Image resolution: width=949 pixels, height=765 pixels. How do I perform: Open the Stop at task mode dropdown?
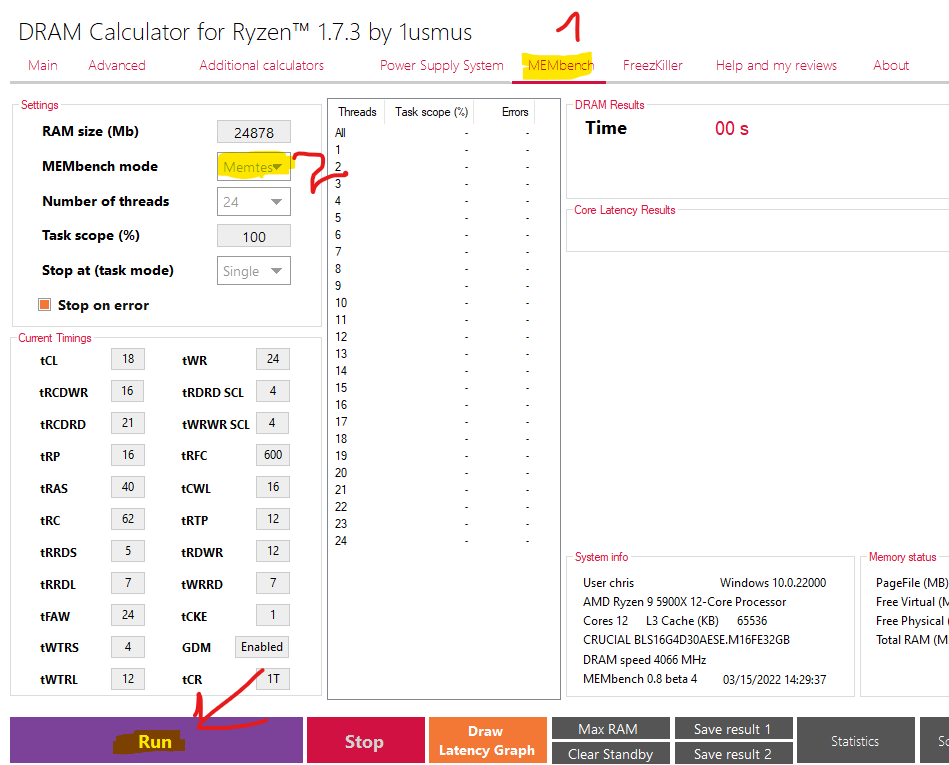coord(254,271)
